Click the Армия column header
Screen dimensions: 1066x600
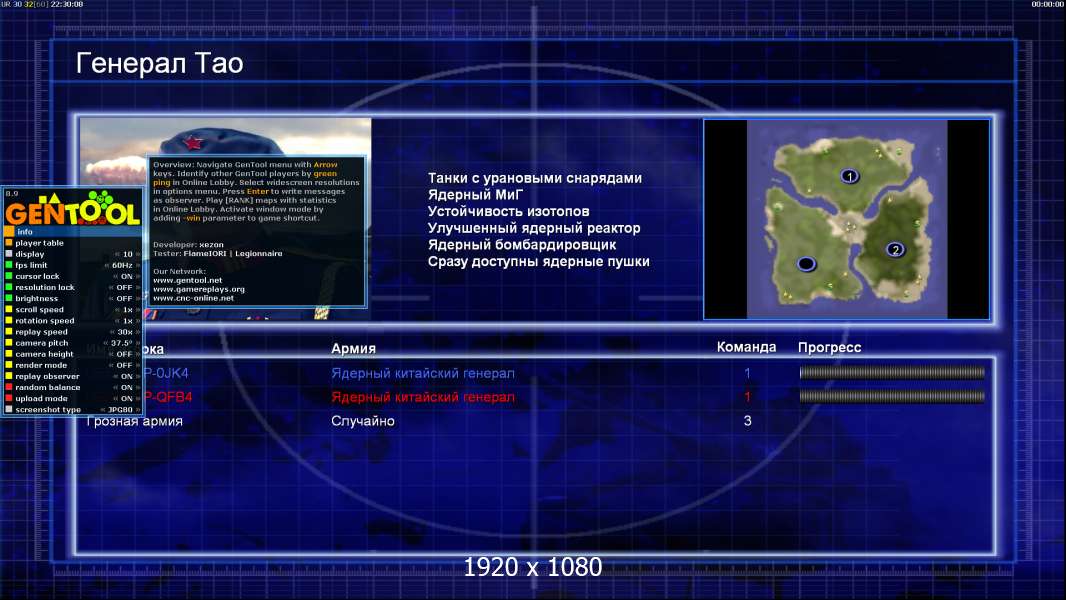tap(354, 349)
